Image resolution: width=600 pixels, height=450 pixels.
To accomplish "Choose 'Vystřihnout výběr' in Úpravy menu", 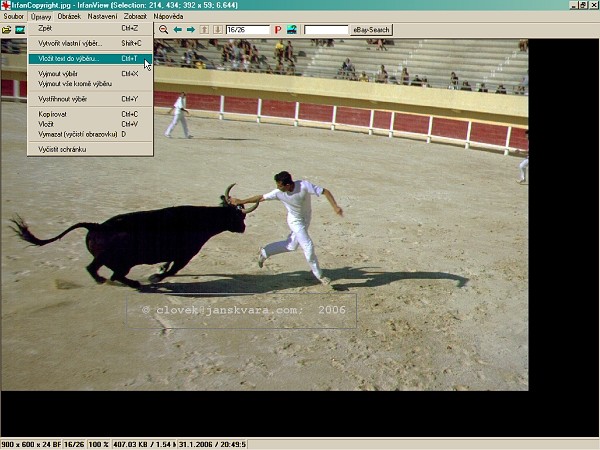I will coord(62,99).
